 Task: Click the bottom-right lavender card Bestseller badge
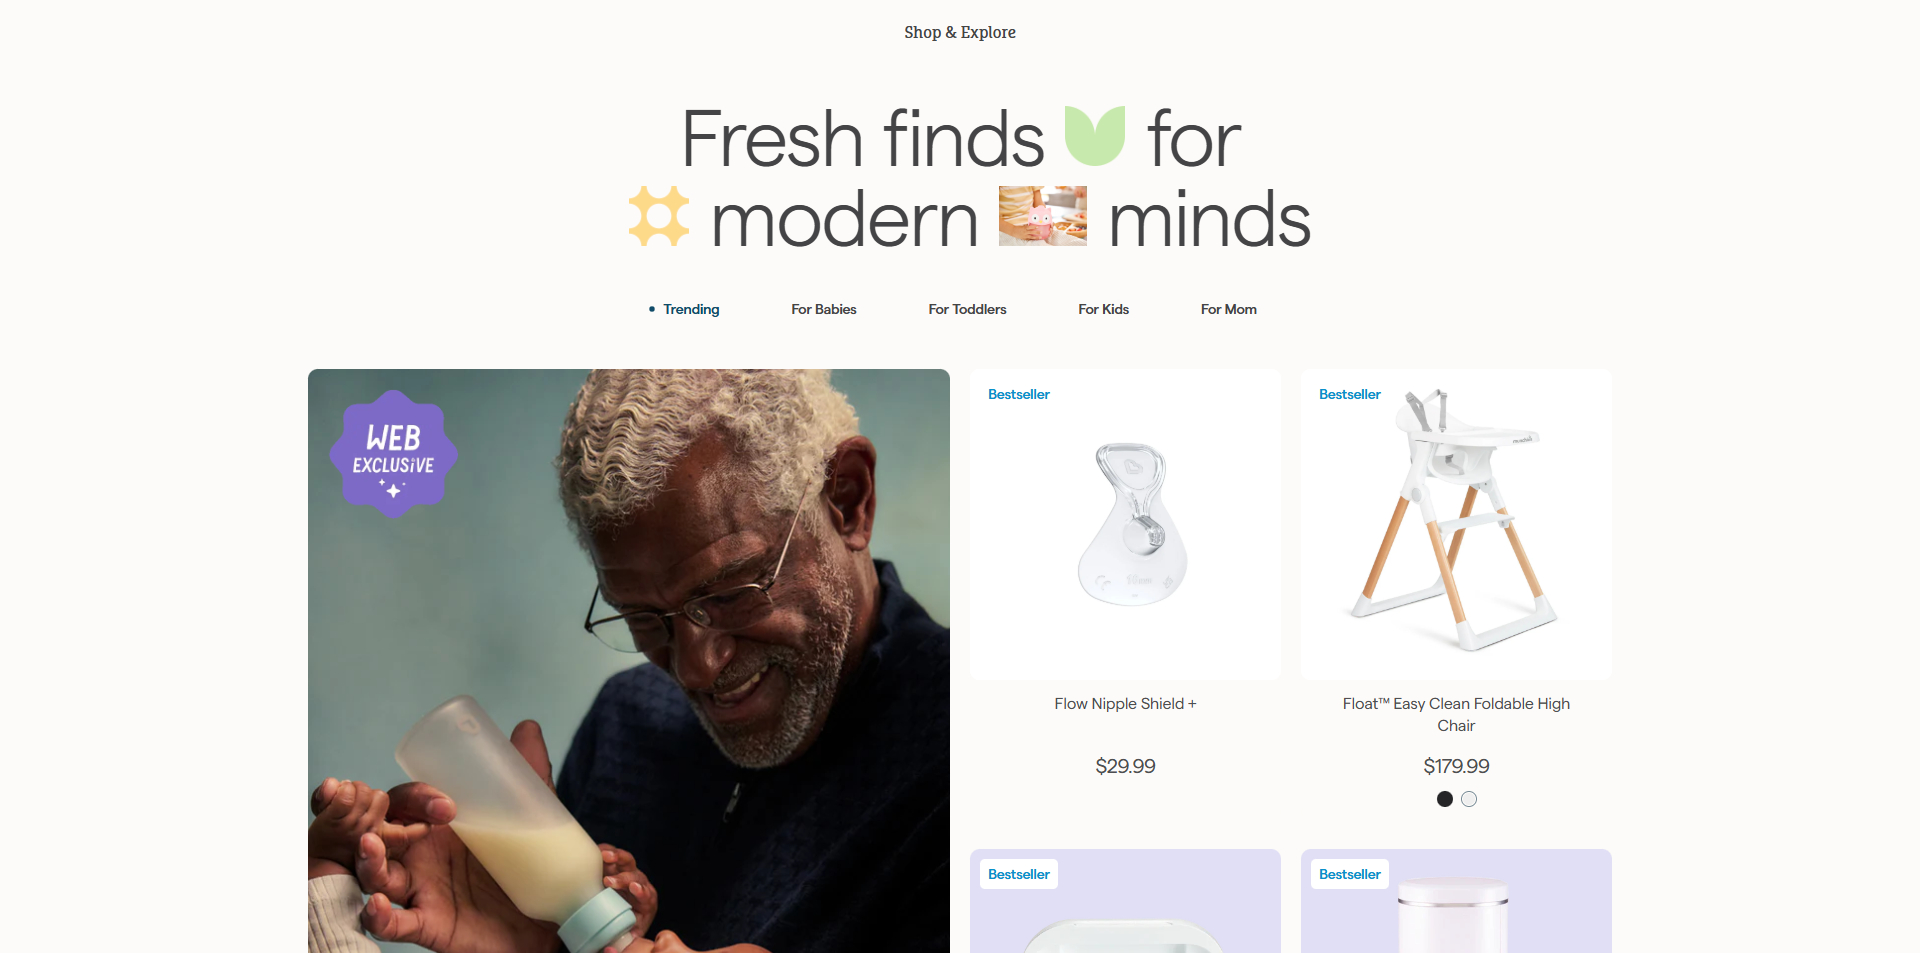point(1350,874)
